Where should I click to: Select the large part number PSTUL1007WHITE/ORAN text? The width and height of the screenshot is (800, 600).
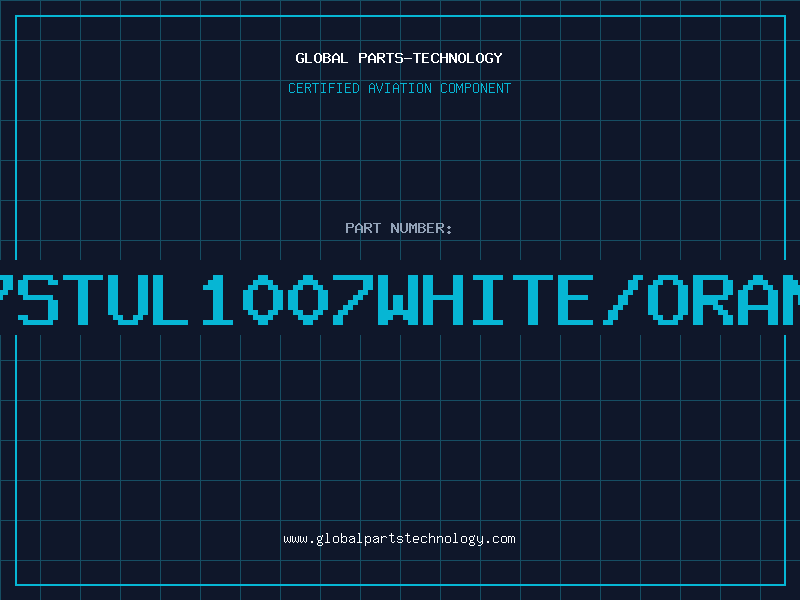coord(400,299)
